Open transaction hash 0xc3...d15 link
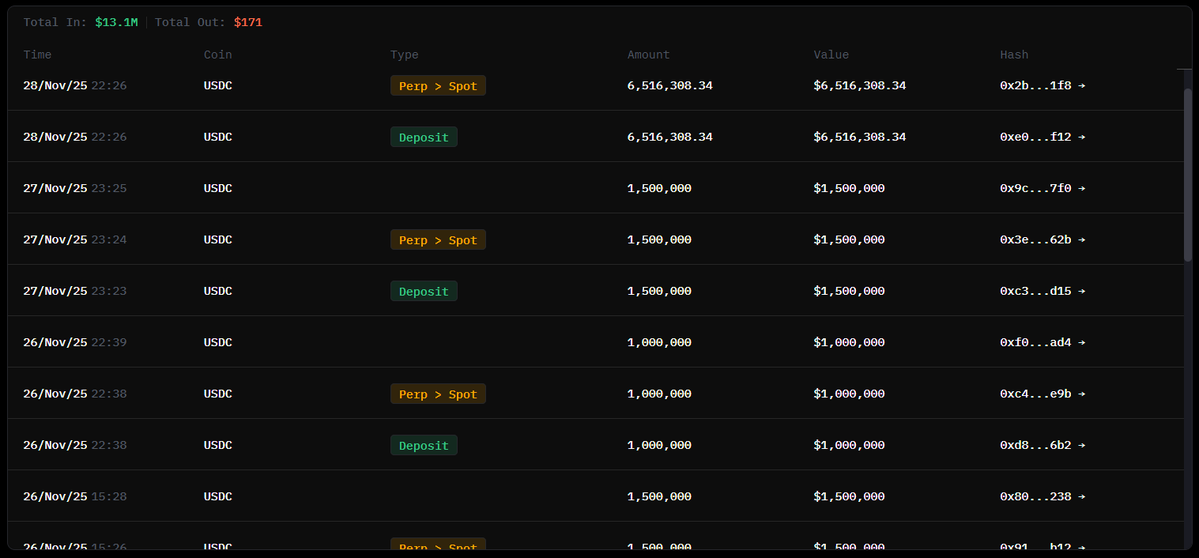The height and width of the screenshot is (558, 1199). (1042, 291)
